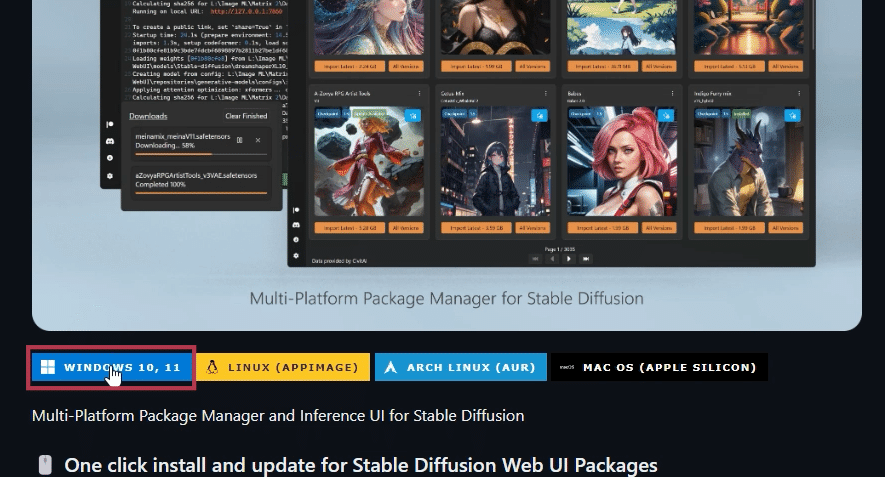The width and height of the screenshot is (885, 477).
Task: Click the Arch Linux (AUR) badge
Action: pyautogui.click(x=461, y=367)
